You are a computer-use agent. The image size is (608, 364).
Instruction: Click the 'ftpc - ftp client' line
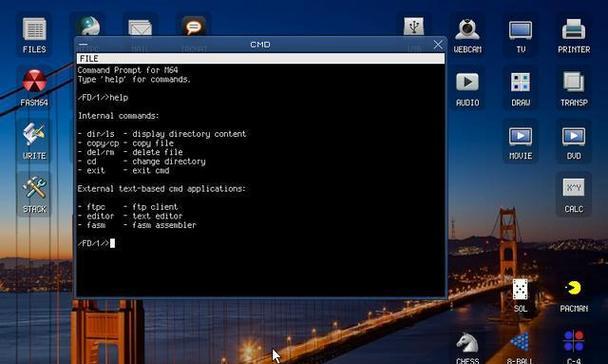pos(128,207)
